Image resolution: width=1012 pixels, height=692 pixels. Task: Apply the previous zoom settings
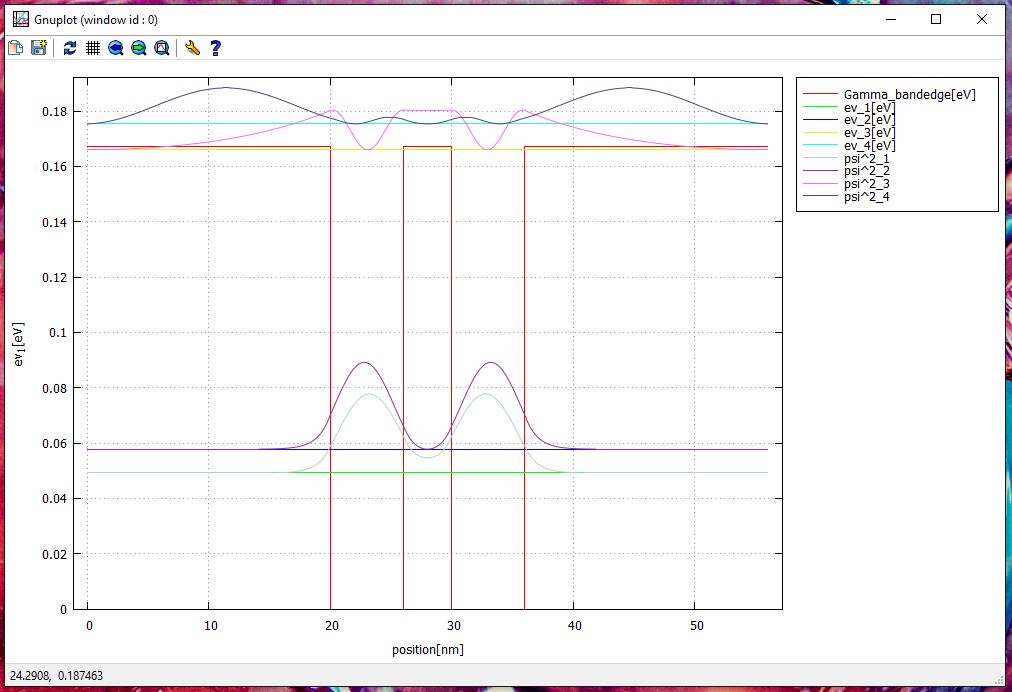coord(116,48)
